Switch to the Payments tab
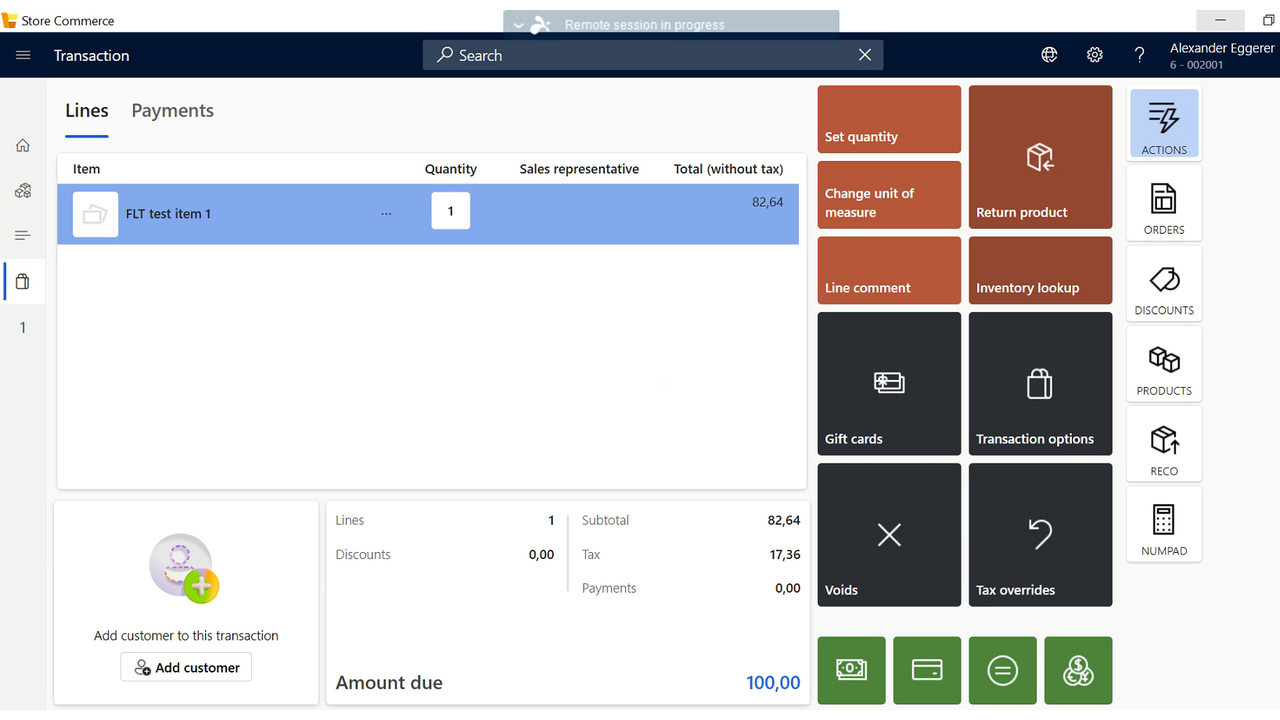1280x720 pixels. pyautogui.click(x=173, y=111)
